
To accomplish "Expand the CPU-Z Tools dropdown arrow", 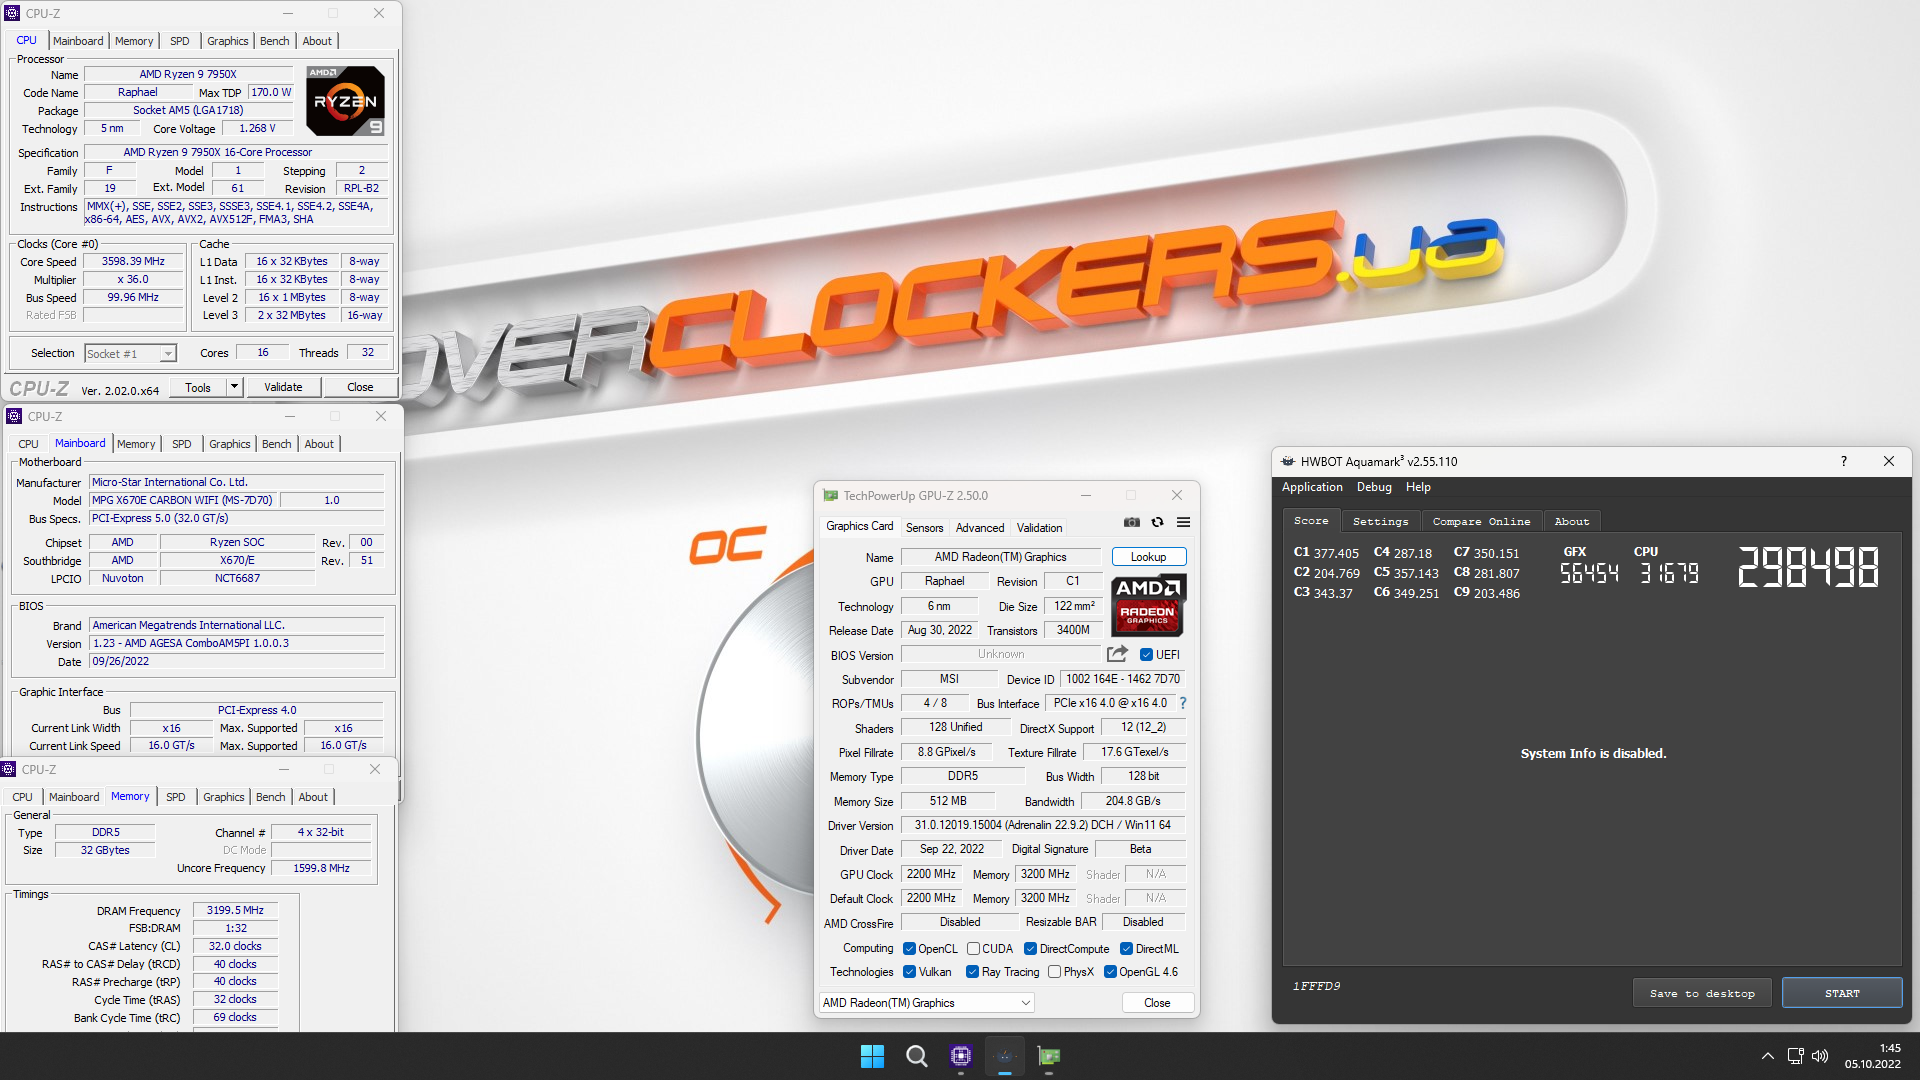I will [x=234, y=387].
